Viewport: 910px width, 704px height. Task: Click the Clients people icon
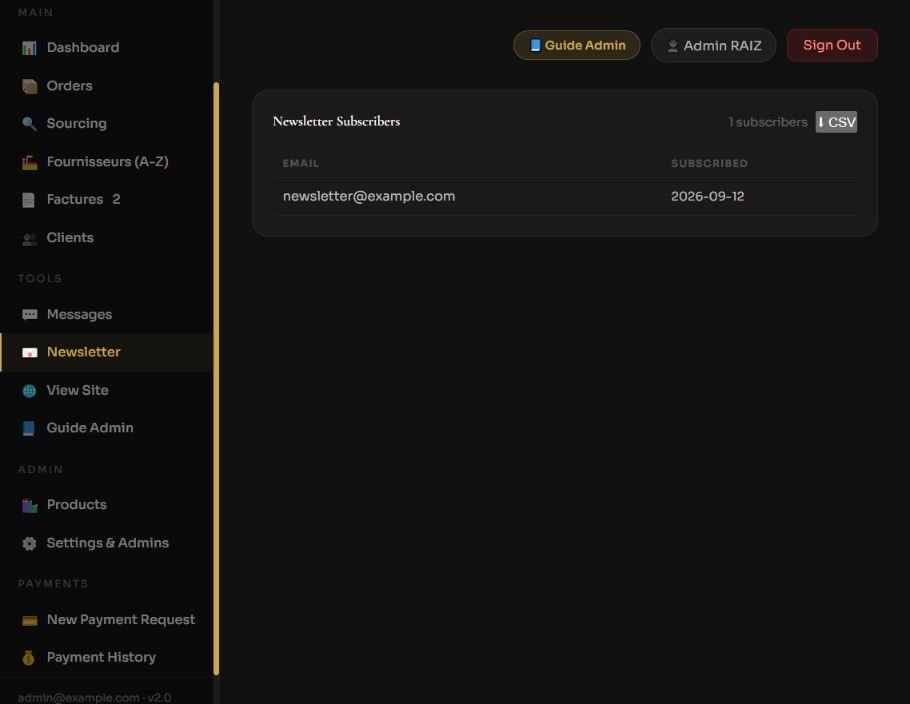pos(29,238)
